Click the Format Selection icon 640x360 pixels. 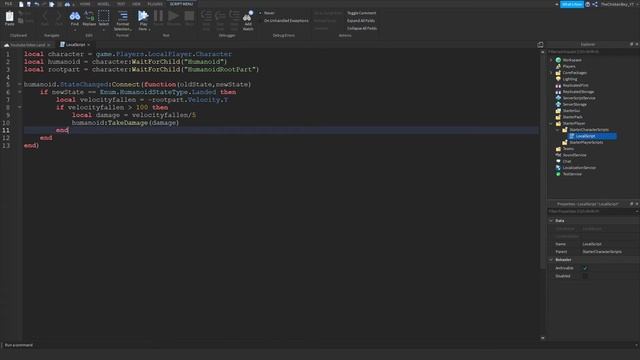click(x=122, y=16)
